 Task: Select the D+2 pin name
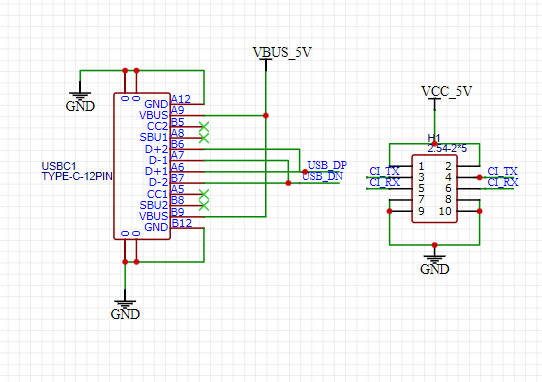click(157, 149)
